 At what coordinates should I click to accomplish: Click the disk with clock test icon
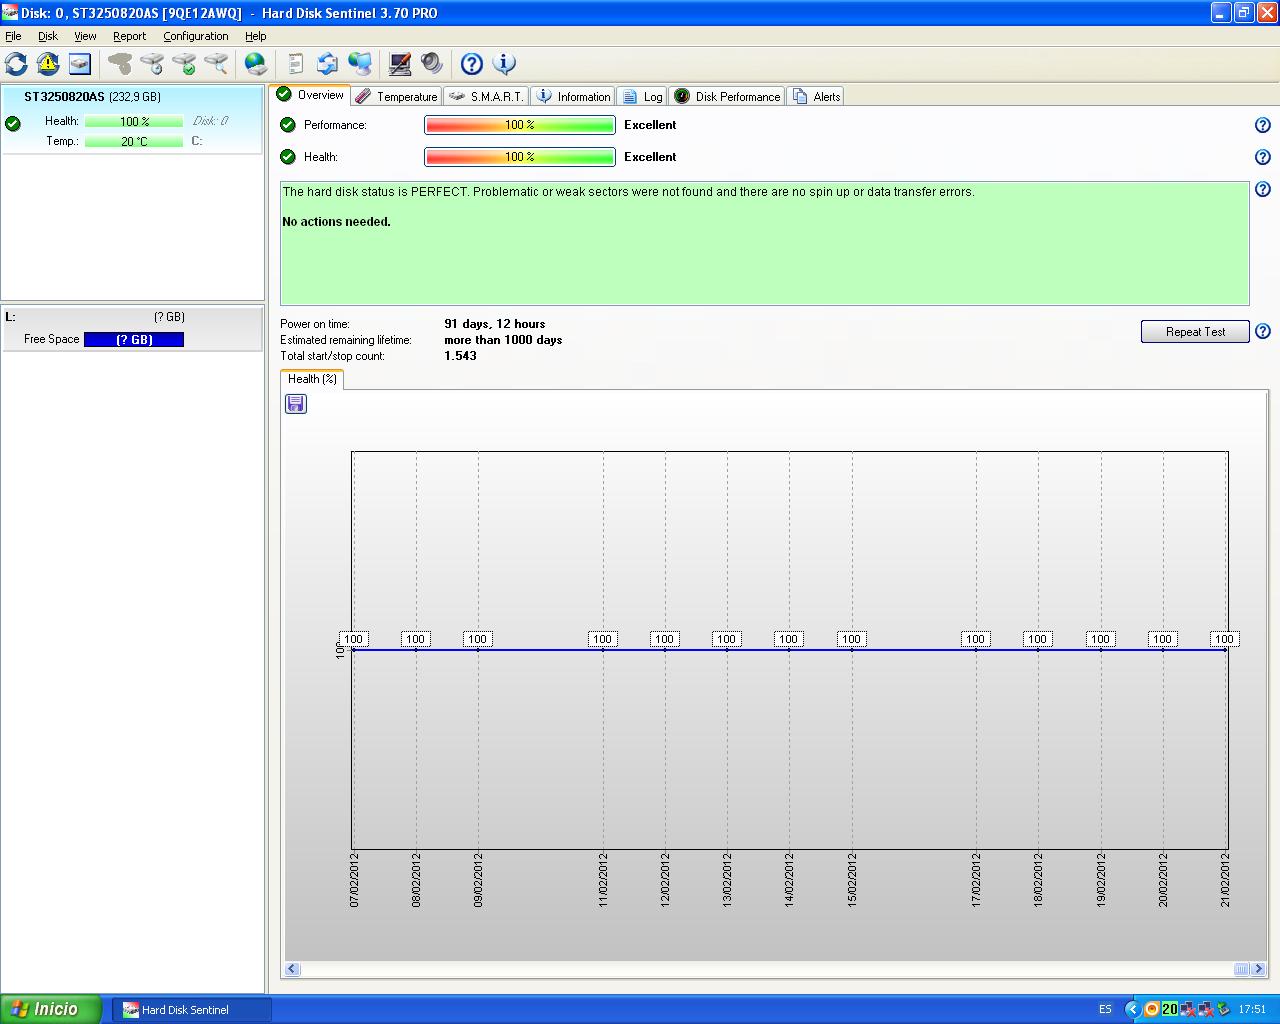pyautogui.click(x=152, y=64)
